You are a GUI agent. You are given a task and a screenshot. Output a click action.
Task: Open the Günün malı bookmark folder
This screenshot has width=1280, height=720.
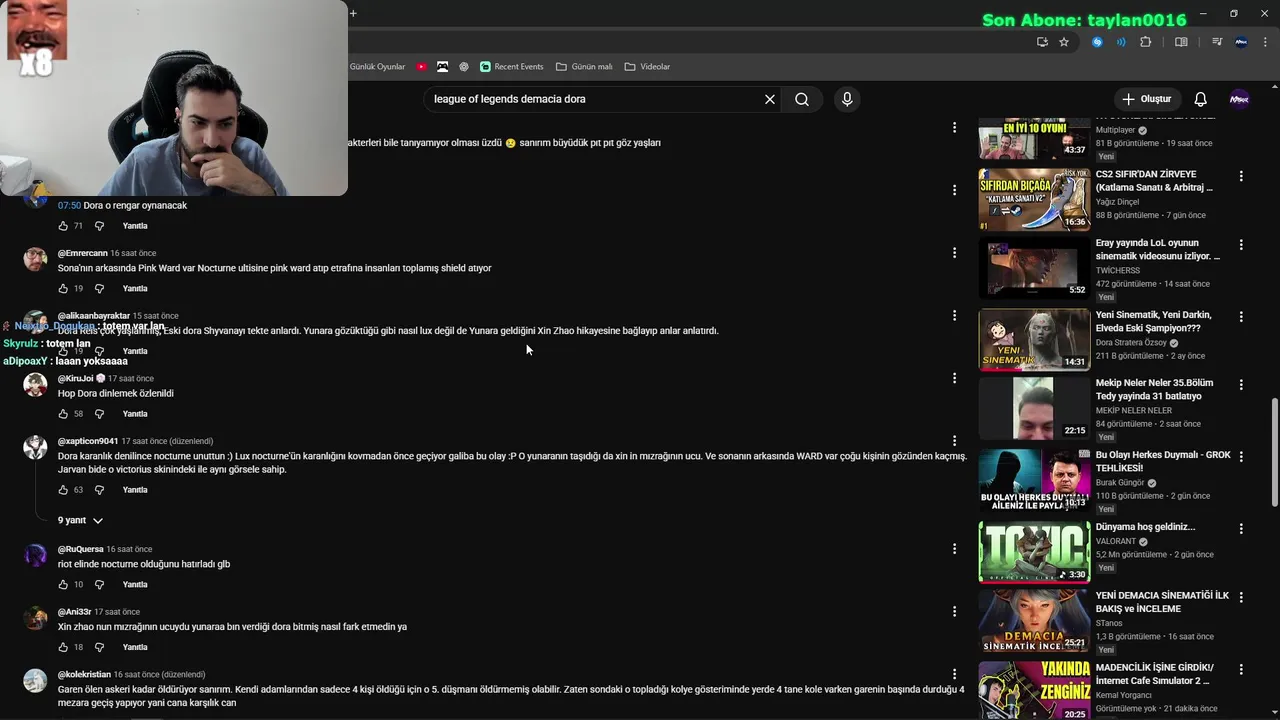(584, 67)
